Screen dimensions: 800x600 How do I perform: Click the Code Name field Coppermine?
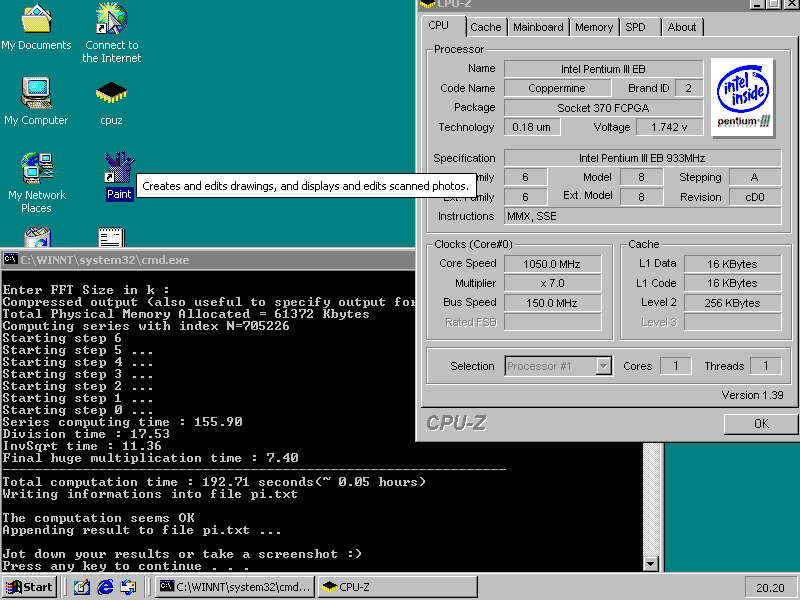[557, 88]
